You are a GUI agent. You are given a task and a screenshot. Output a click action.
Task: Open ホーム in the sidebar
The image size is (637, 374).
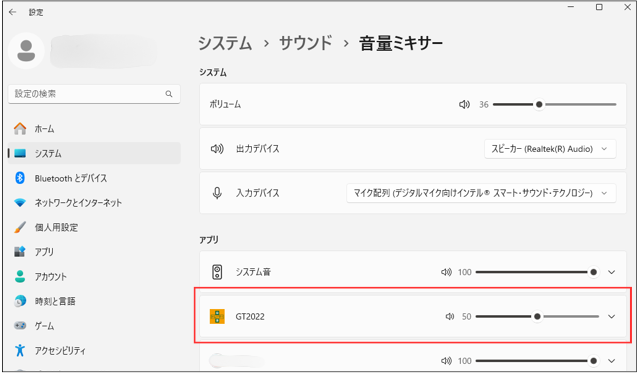(x=94, y=129)
